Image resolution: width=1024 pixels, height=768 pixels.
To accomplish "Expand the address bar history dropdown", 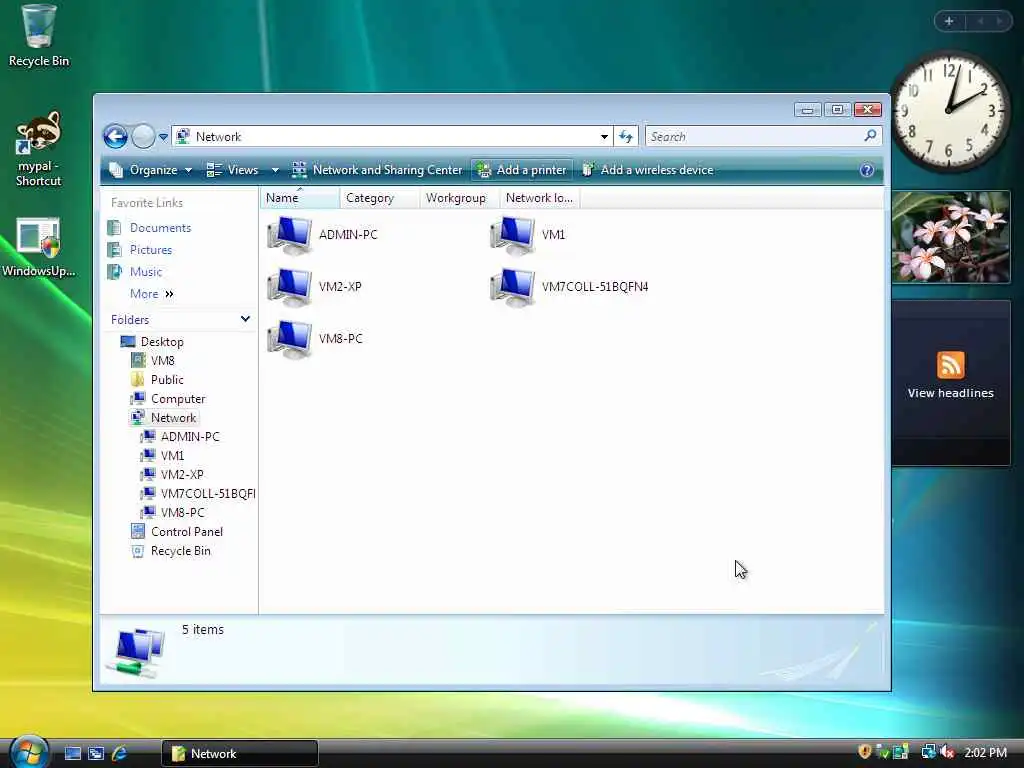I will click(x=604, y=136).
